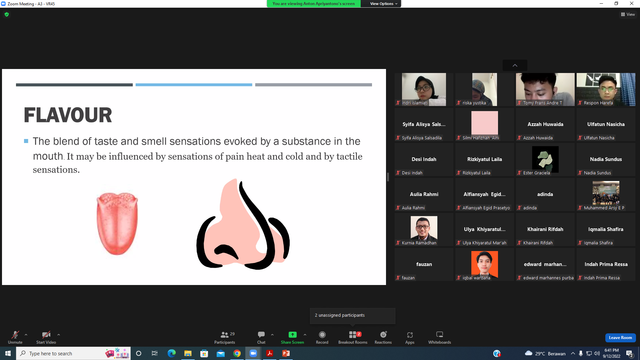Open Breakout Rooms
Image resolution: width=640 pixels, height=360 pixels.
pyautogui.click(x=353, y=337)
